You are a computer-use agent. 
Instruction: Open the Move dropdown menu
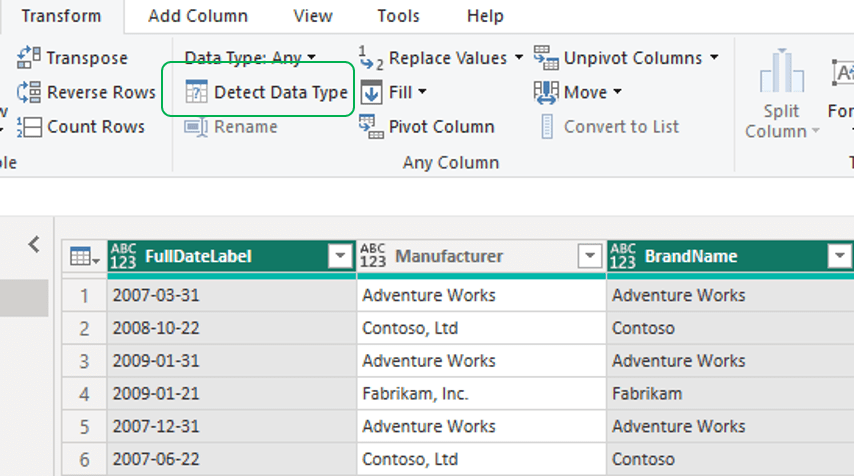point(616,93)
